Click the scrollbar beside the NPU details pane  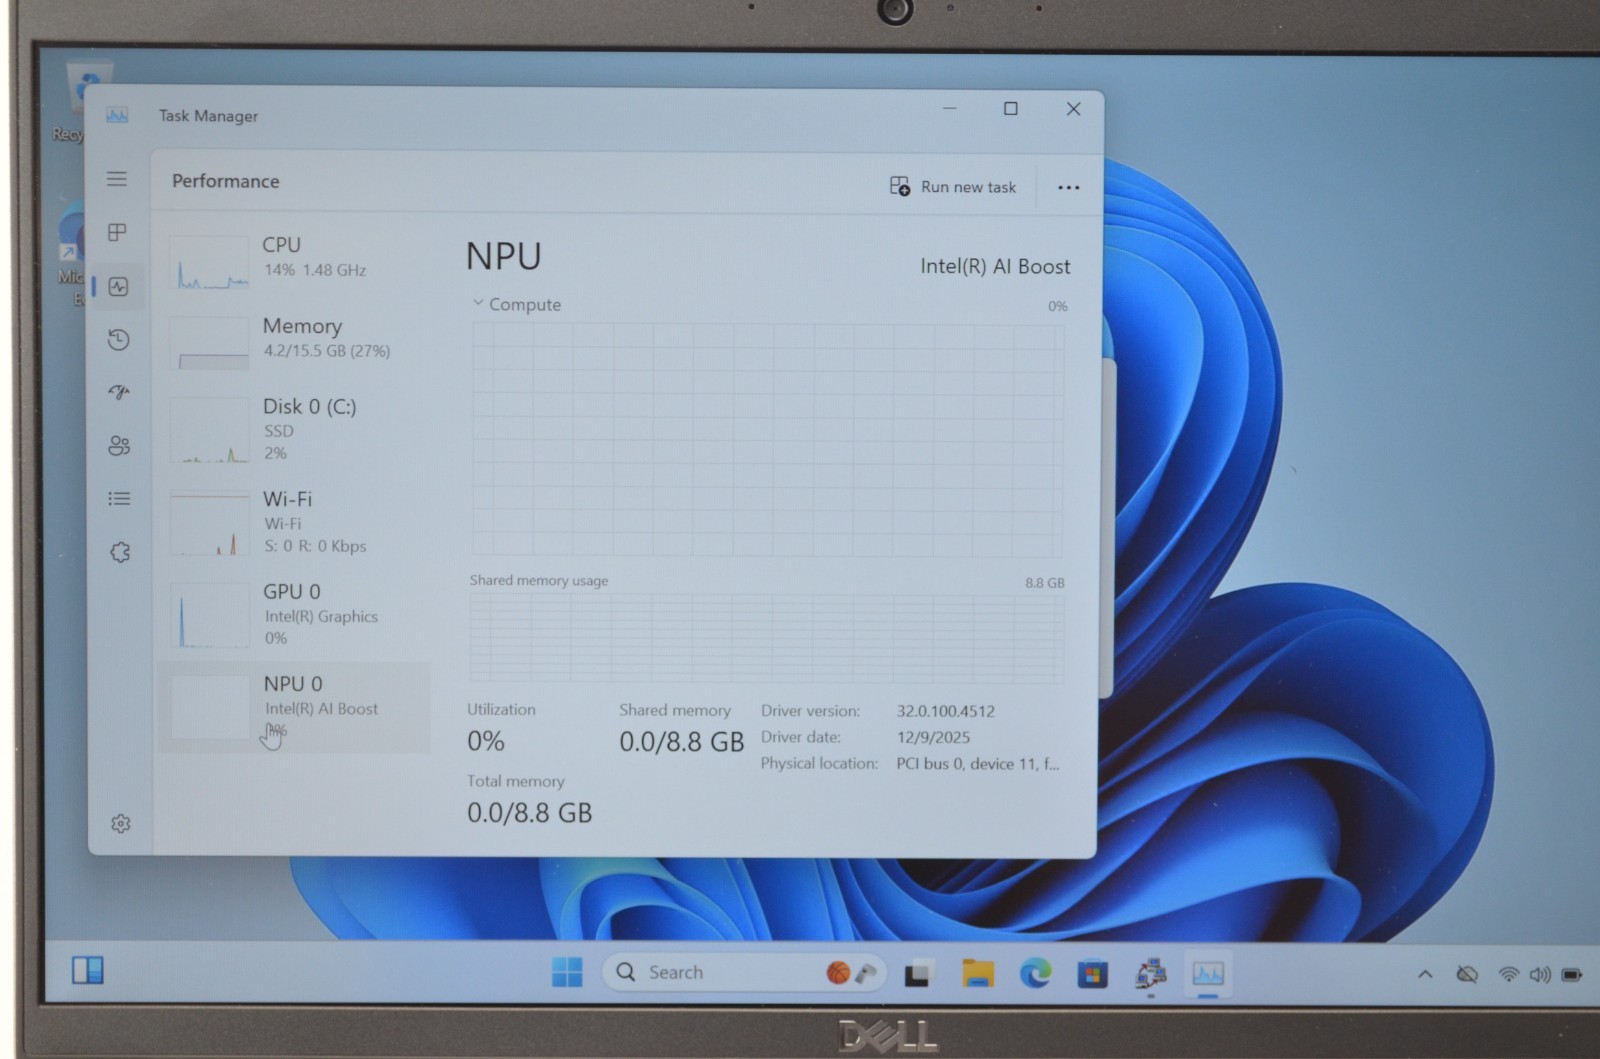pyautogui.click(x=1106, y=528)
